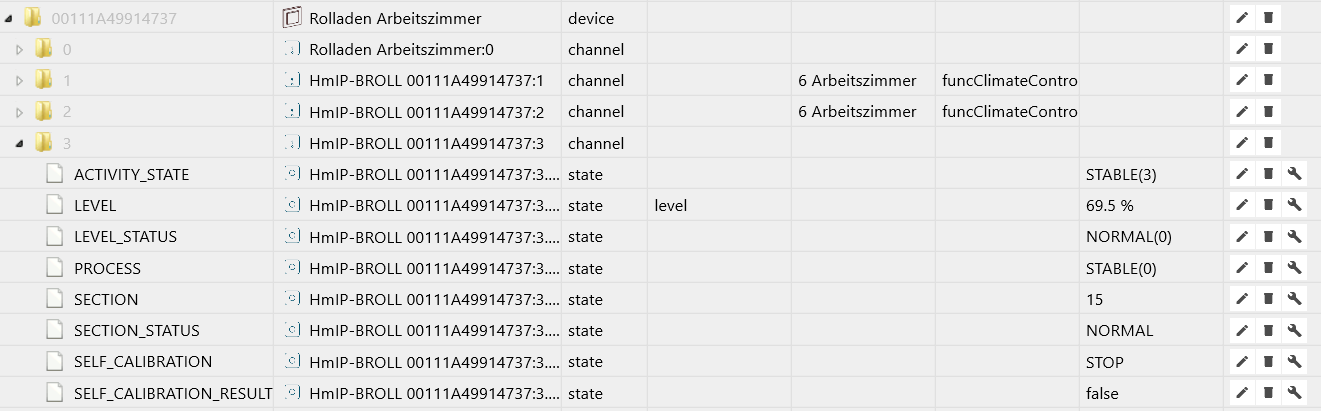Click wrench icon in ACTIVITY_STATE row
This screenshot has height=411, width=1321.
(1294, 174)
